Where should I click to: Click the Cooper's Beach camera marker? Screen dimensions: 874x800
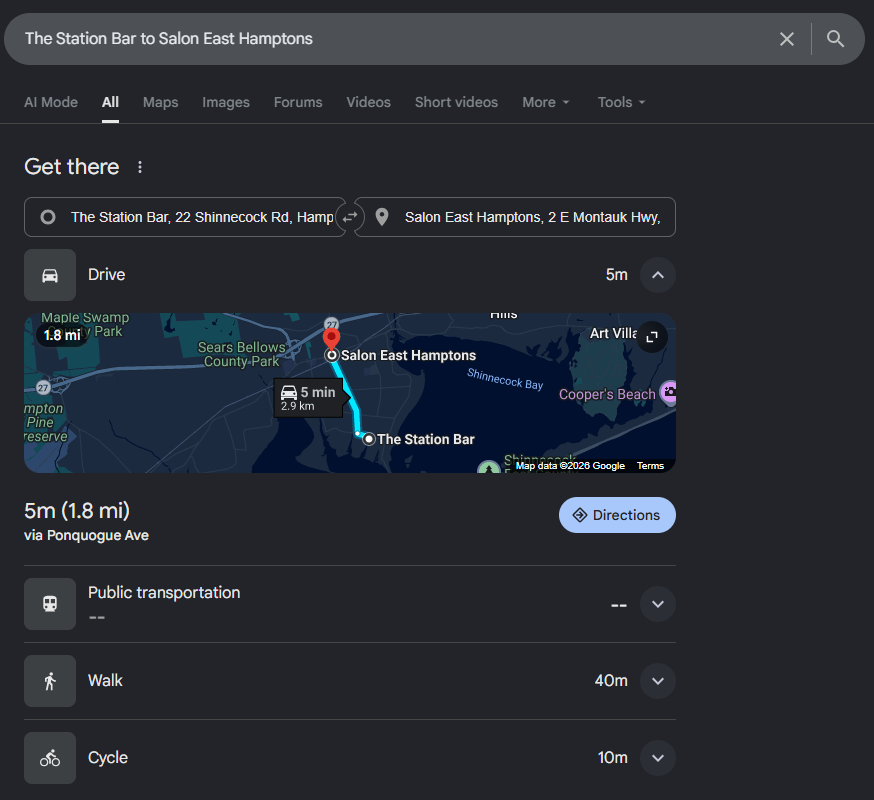coord(669,392)
